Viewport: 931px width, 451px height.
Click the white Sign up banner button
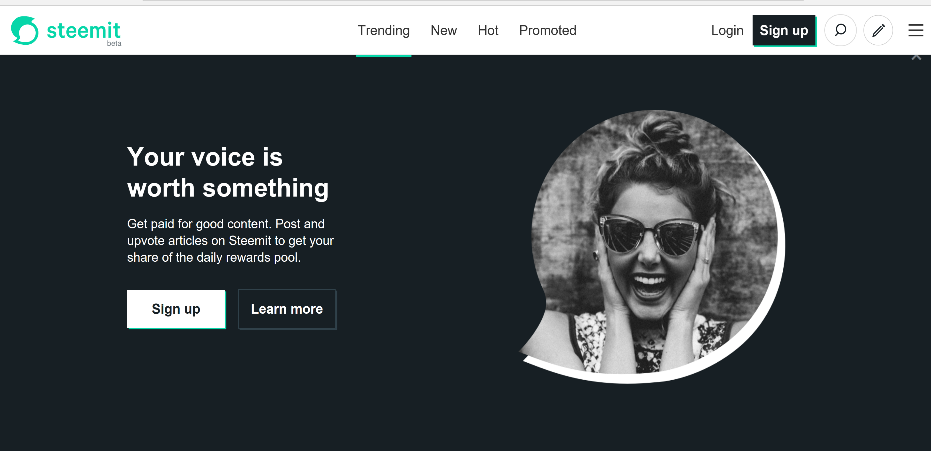pyautogui.click(x=176, y=309)
